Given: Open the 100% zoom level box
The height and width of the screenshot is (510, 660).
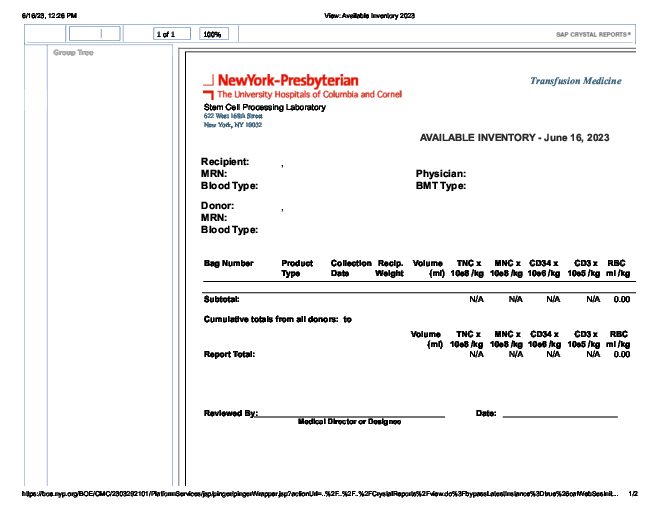Looking at the screenshot, I should point(214,34).
